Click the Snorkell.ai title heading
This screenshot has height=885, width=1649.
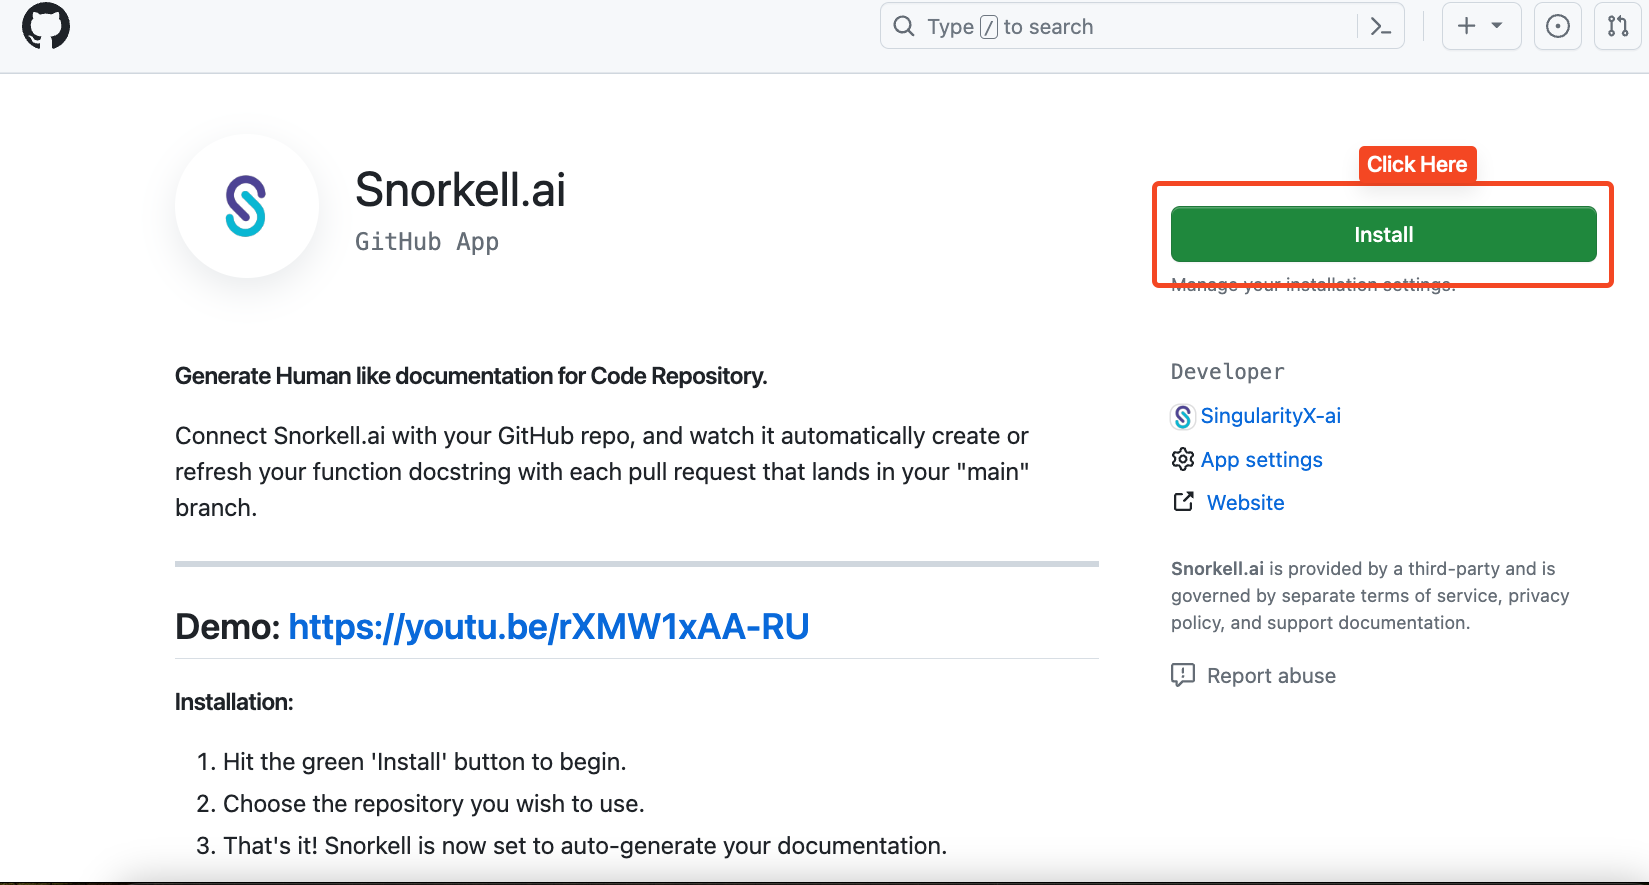click(460, 190)
